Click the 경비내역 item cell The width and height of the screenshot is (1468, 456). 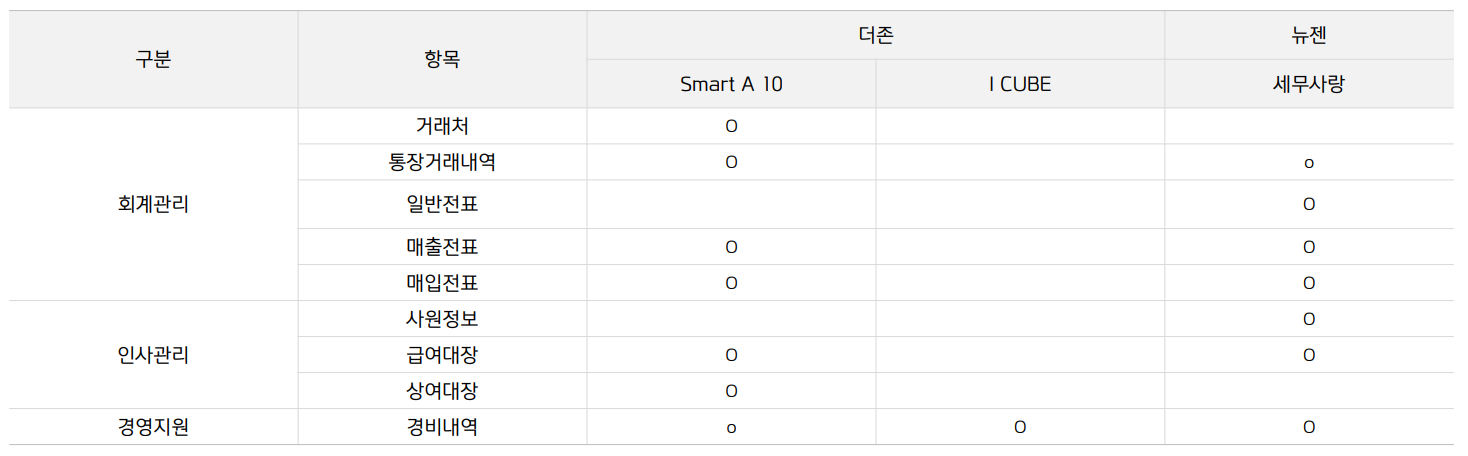[442, 427]
